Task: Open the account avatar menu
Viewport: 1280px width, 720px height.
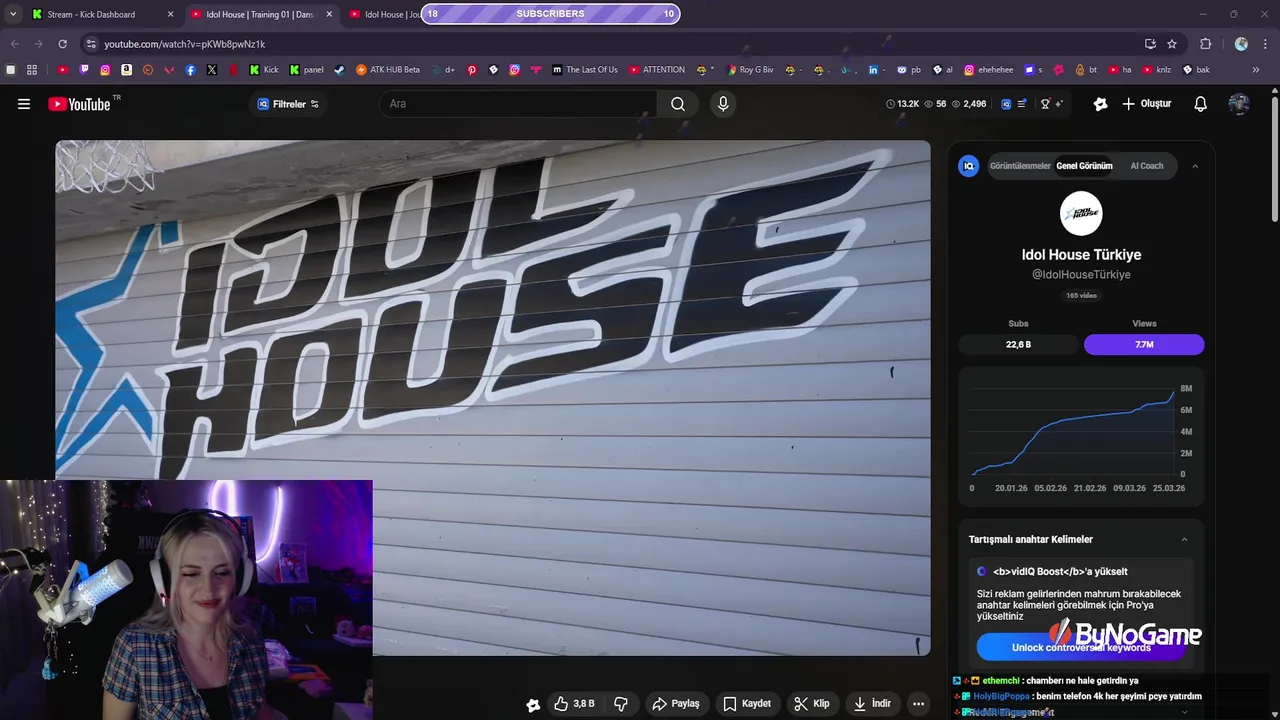Action: point(1239,104)
